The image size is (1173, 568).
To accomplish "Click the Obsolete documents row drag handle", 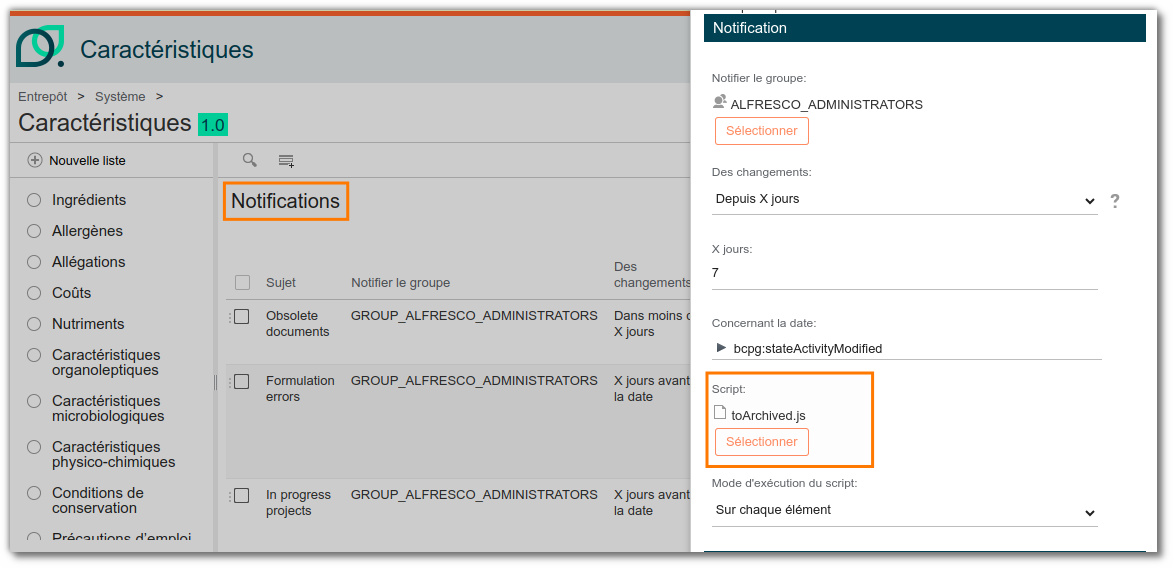I will (230, 317).
